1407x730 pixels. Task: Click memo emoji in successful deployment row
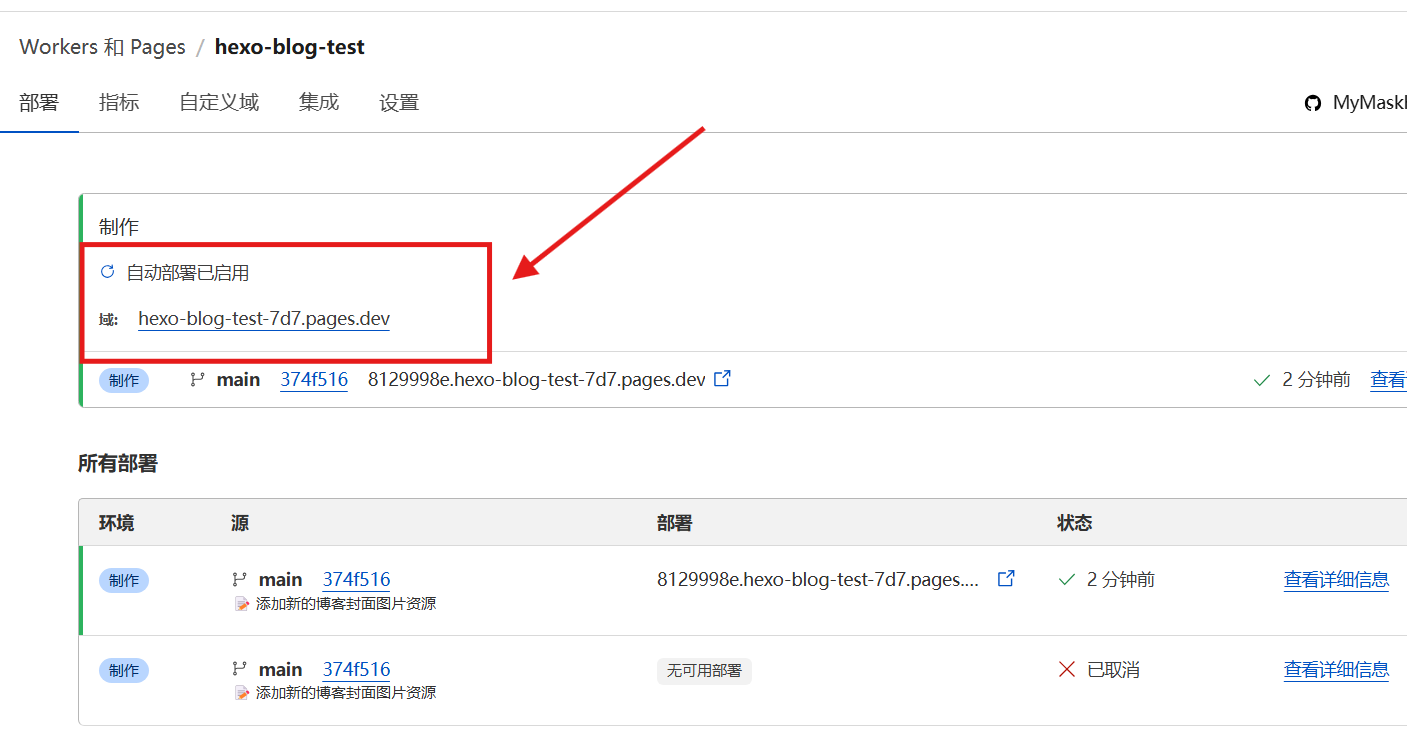coord(241,604)
